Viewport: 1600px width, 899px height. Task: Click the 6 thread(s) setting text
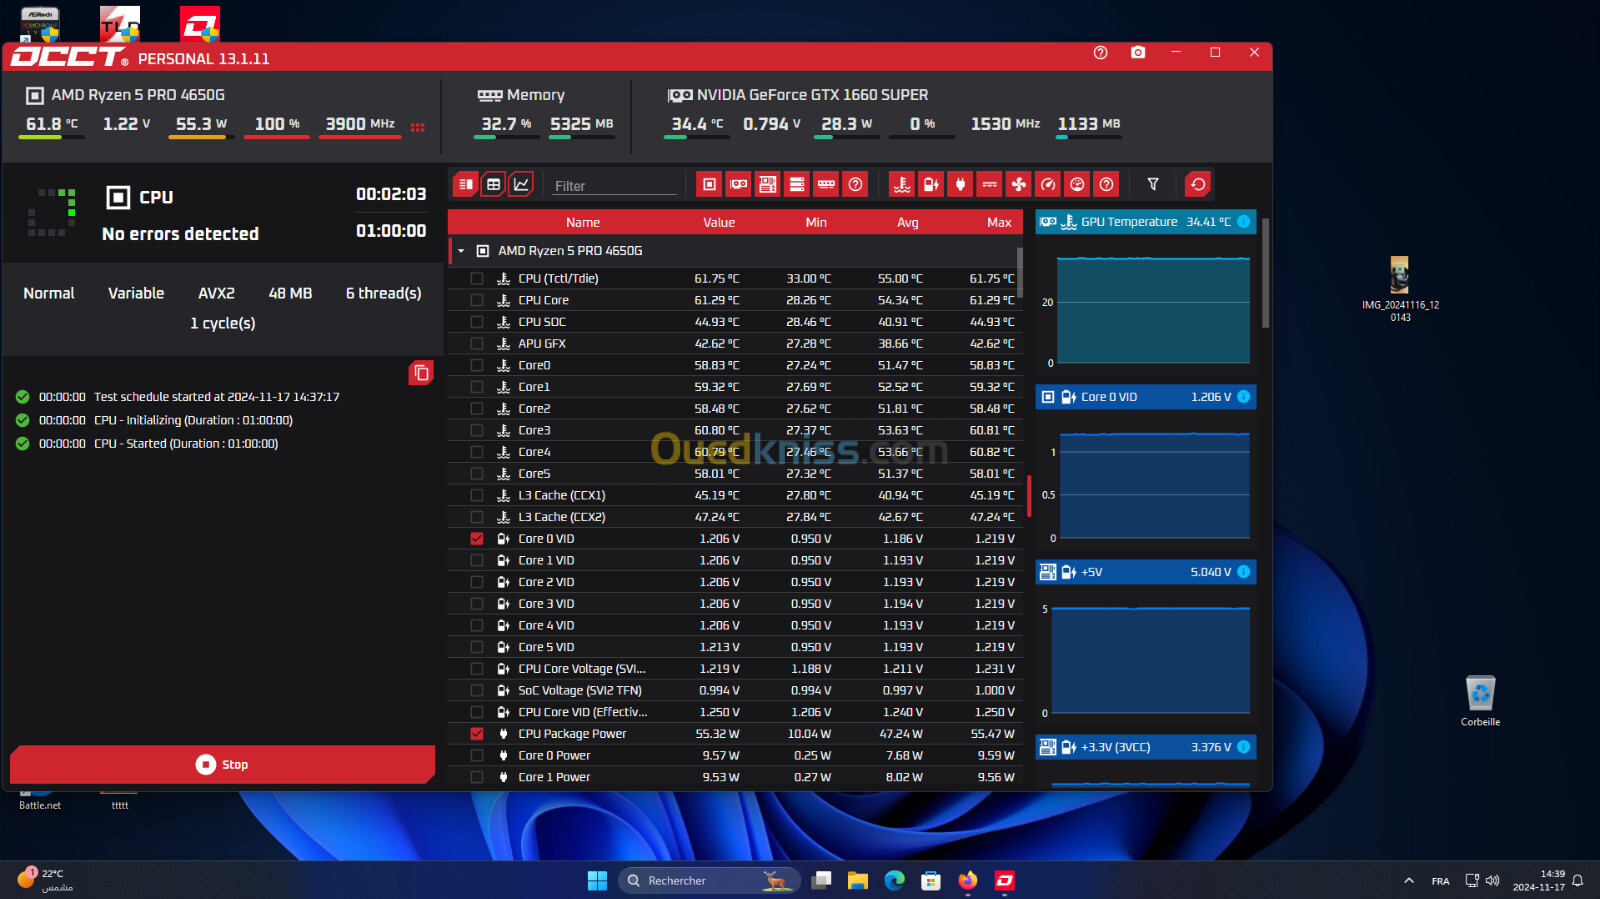tap(383, 293)
